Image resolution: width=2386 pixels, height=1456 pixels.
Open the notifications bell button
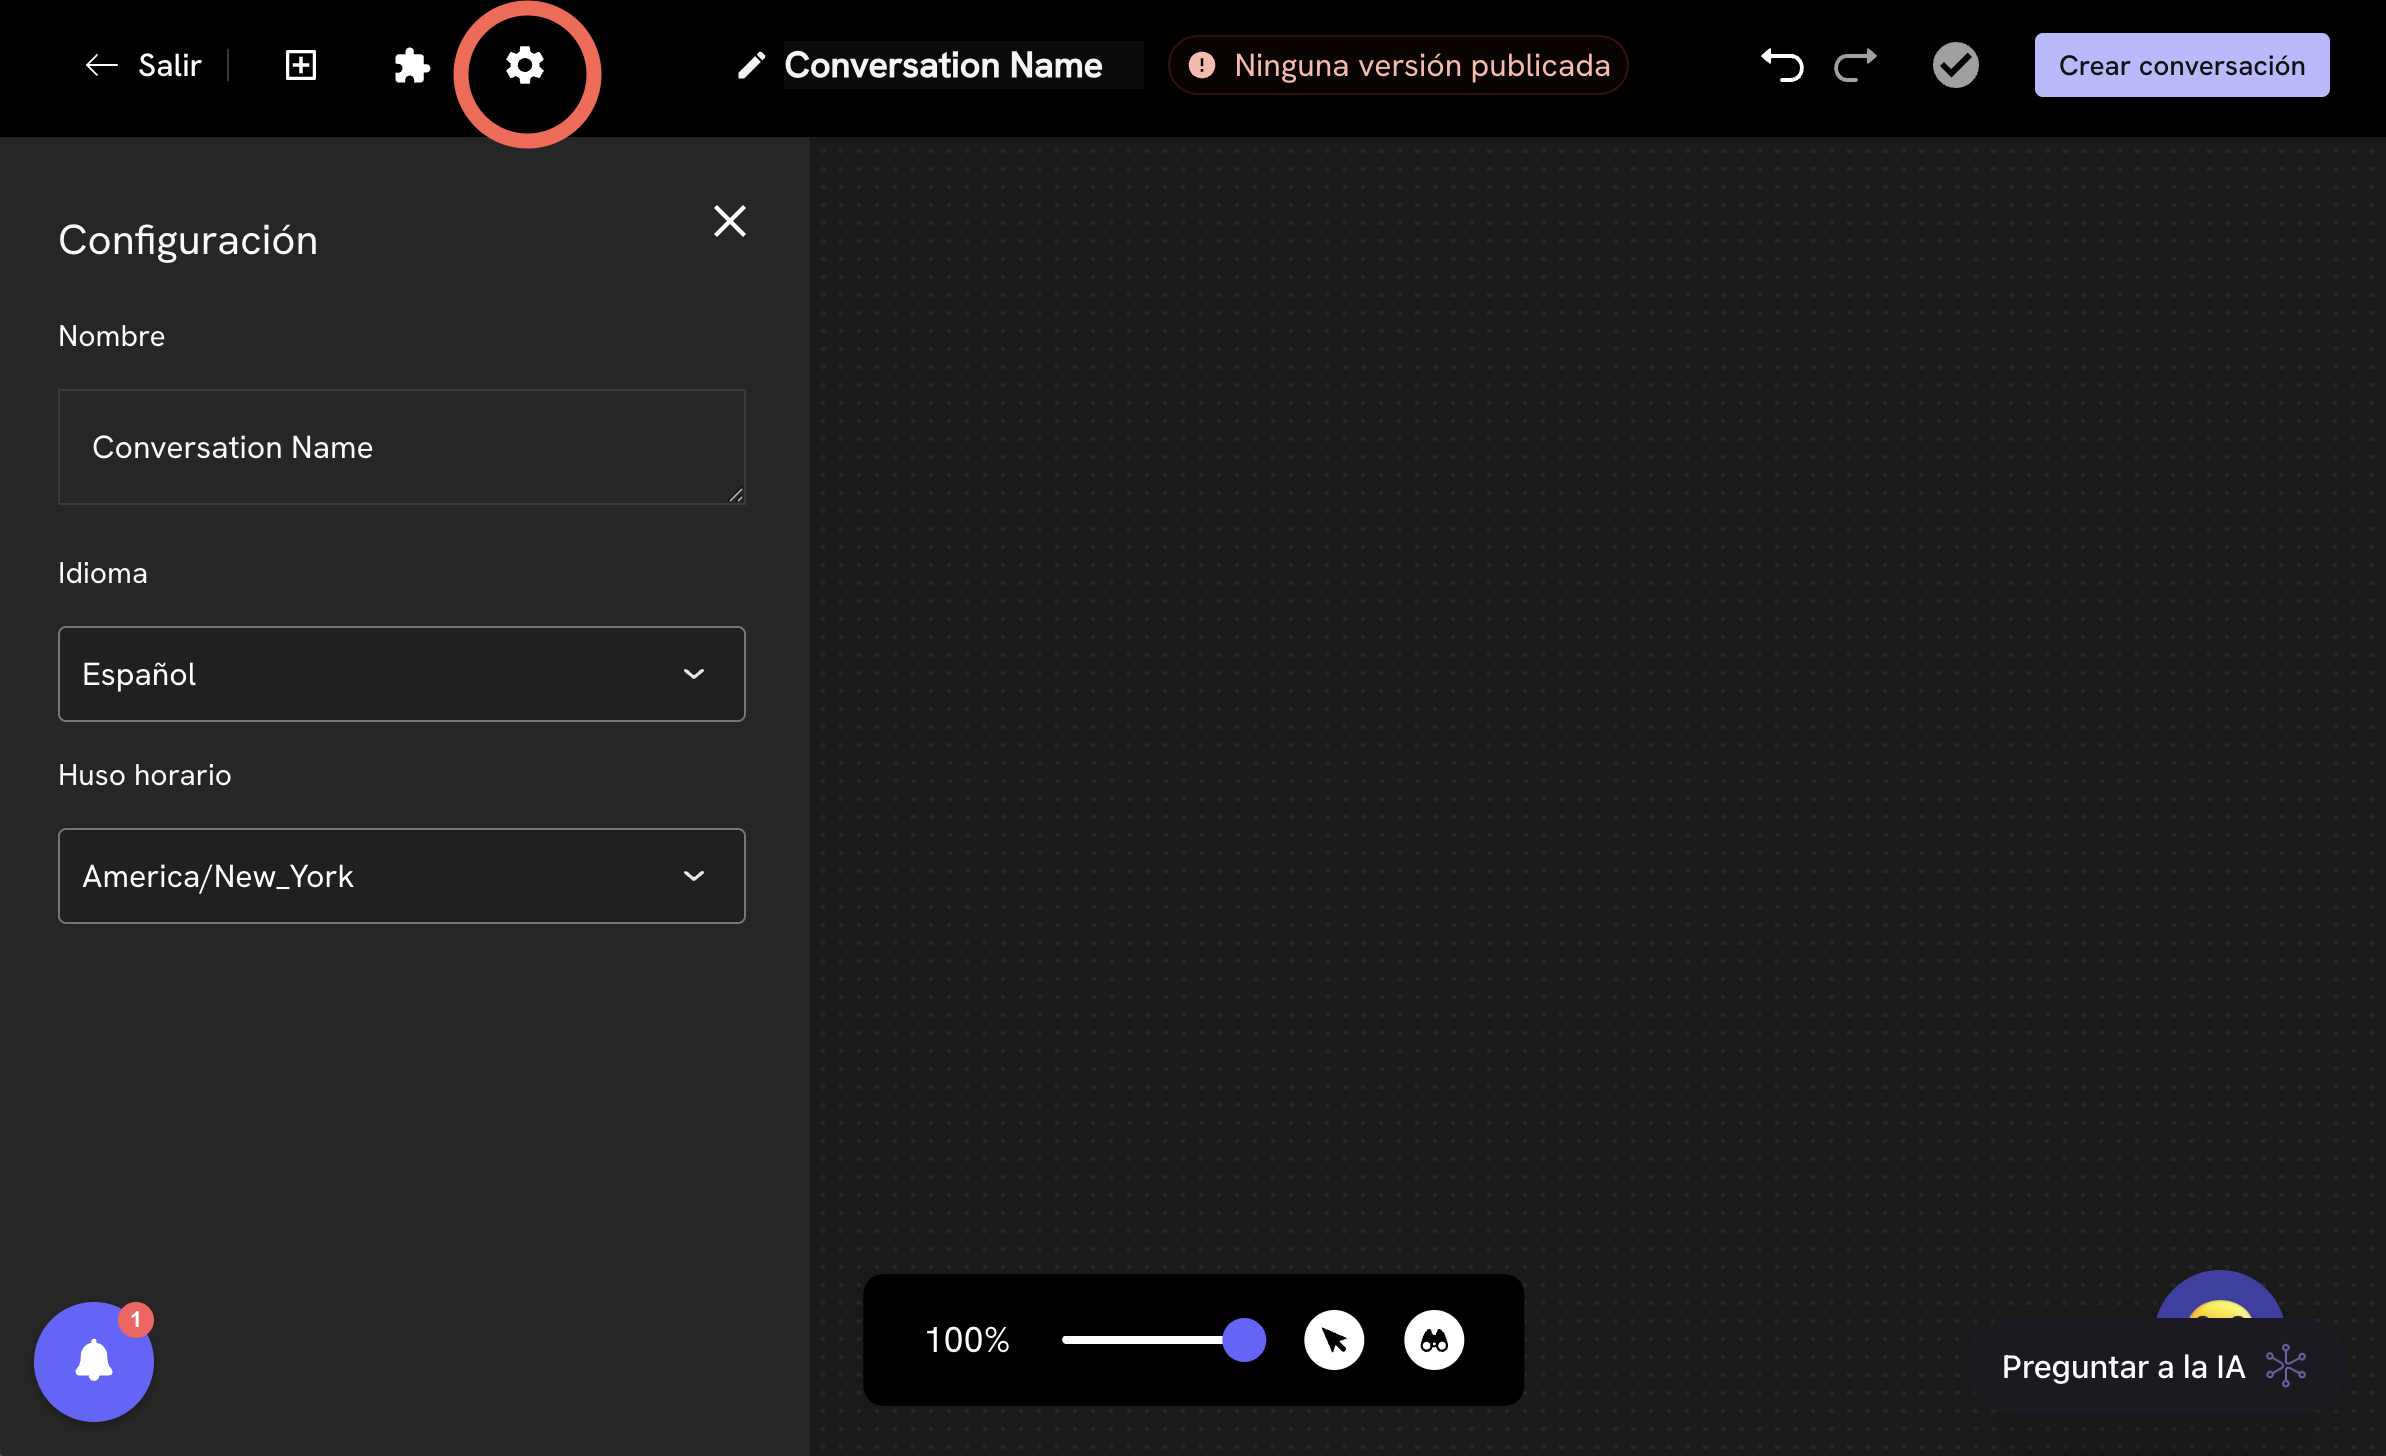94,1361
